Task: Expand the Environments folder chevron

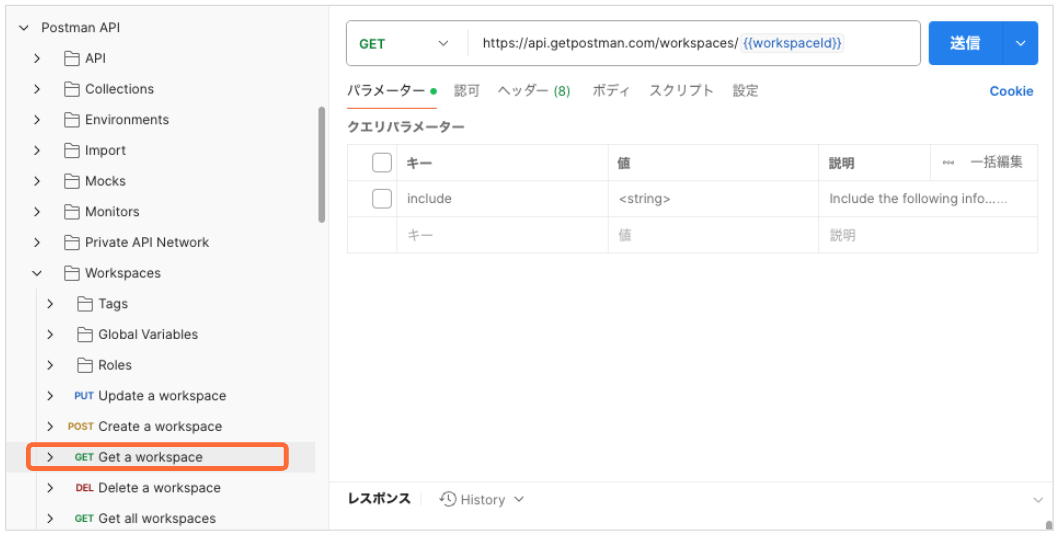Action: pyautogui.click(x=37, y=120)
